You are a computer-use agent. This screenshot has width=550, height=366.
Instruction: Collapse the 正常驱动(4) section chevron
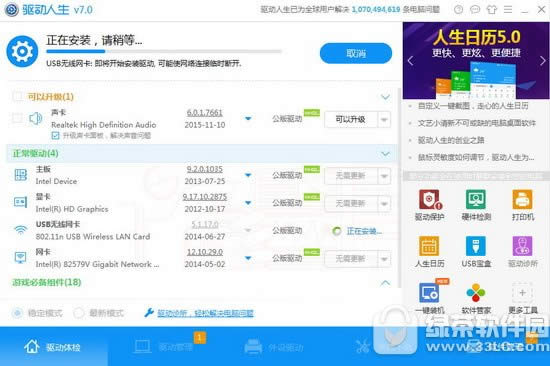click(385, 154)
